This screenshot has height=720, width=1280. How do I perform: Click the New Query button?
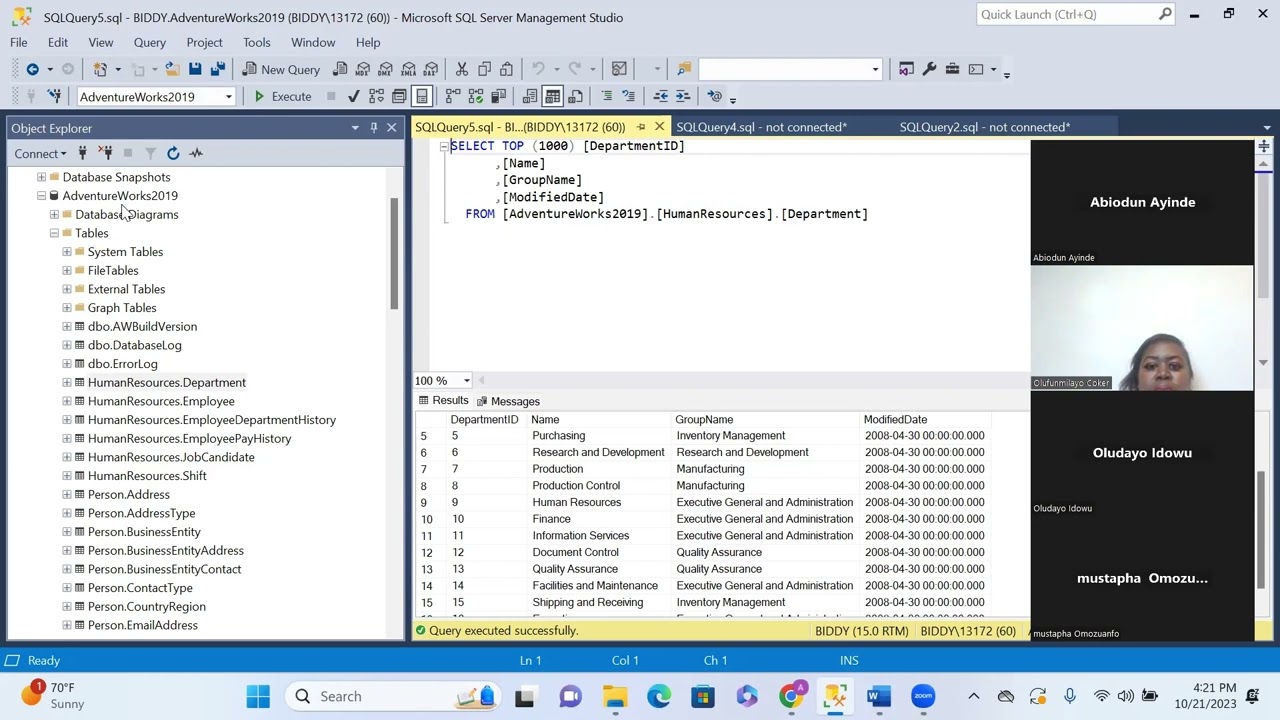[x=281, y=69]
